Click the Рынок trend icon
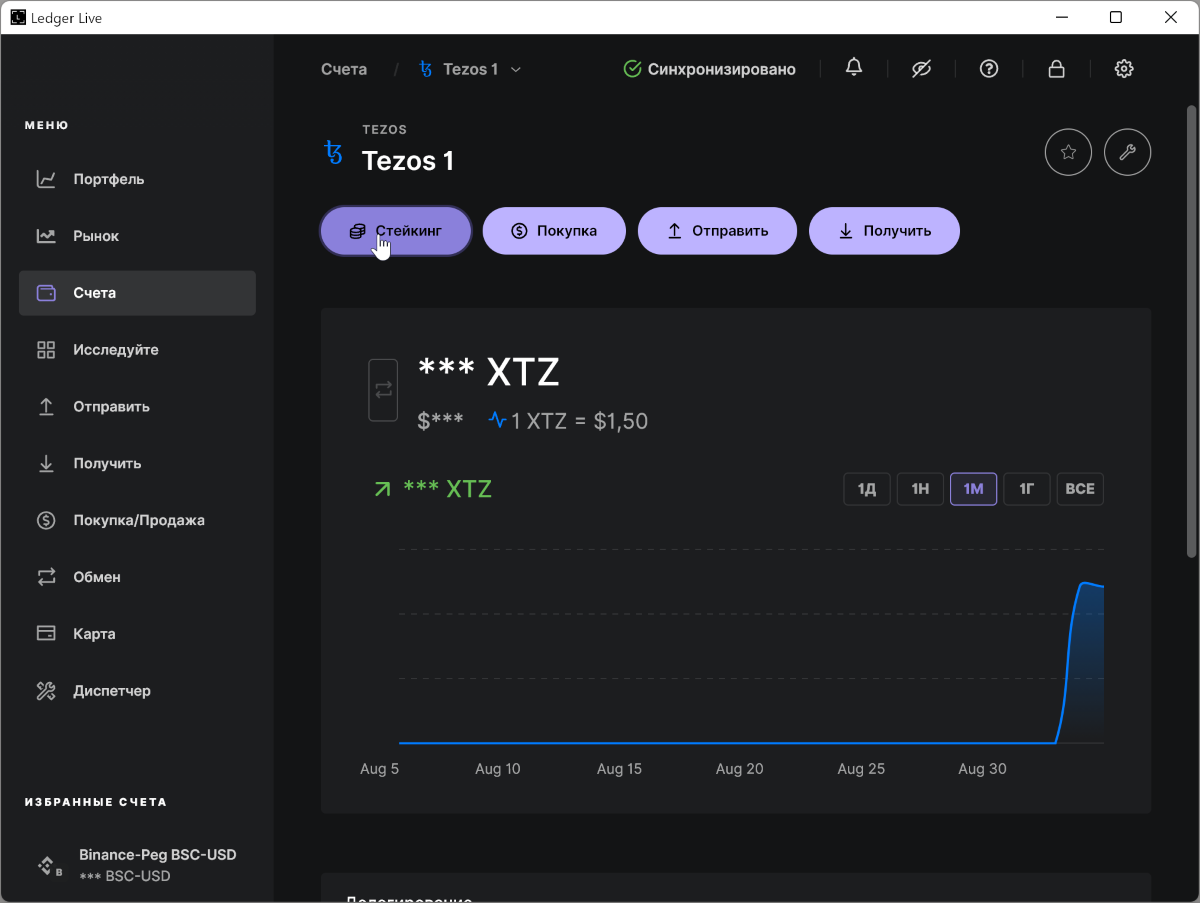 point(46,237)
